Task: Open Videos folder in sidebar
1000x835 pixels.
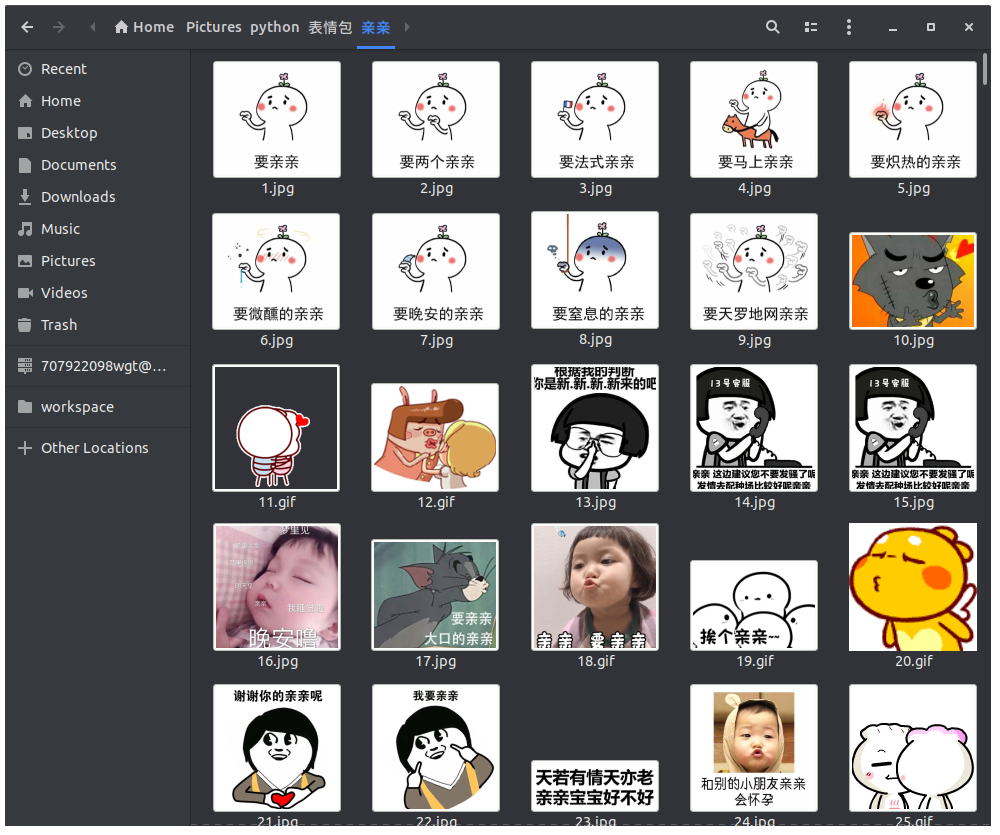Action: coord(64,293)
